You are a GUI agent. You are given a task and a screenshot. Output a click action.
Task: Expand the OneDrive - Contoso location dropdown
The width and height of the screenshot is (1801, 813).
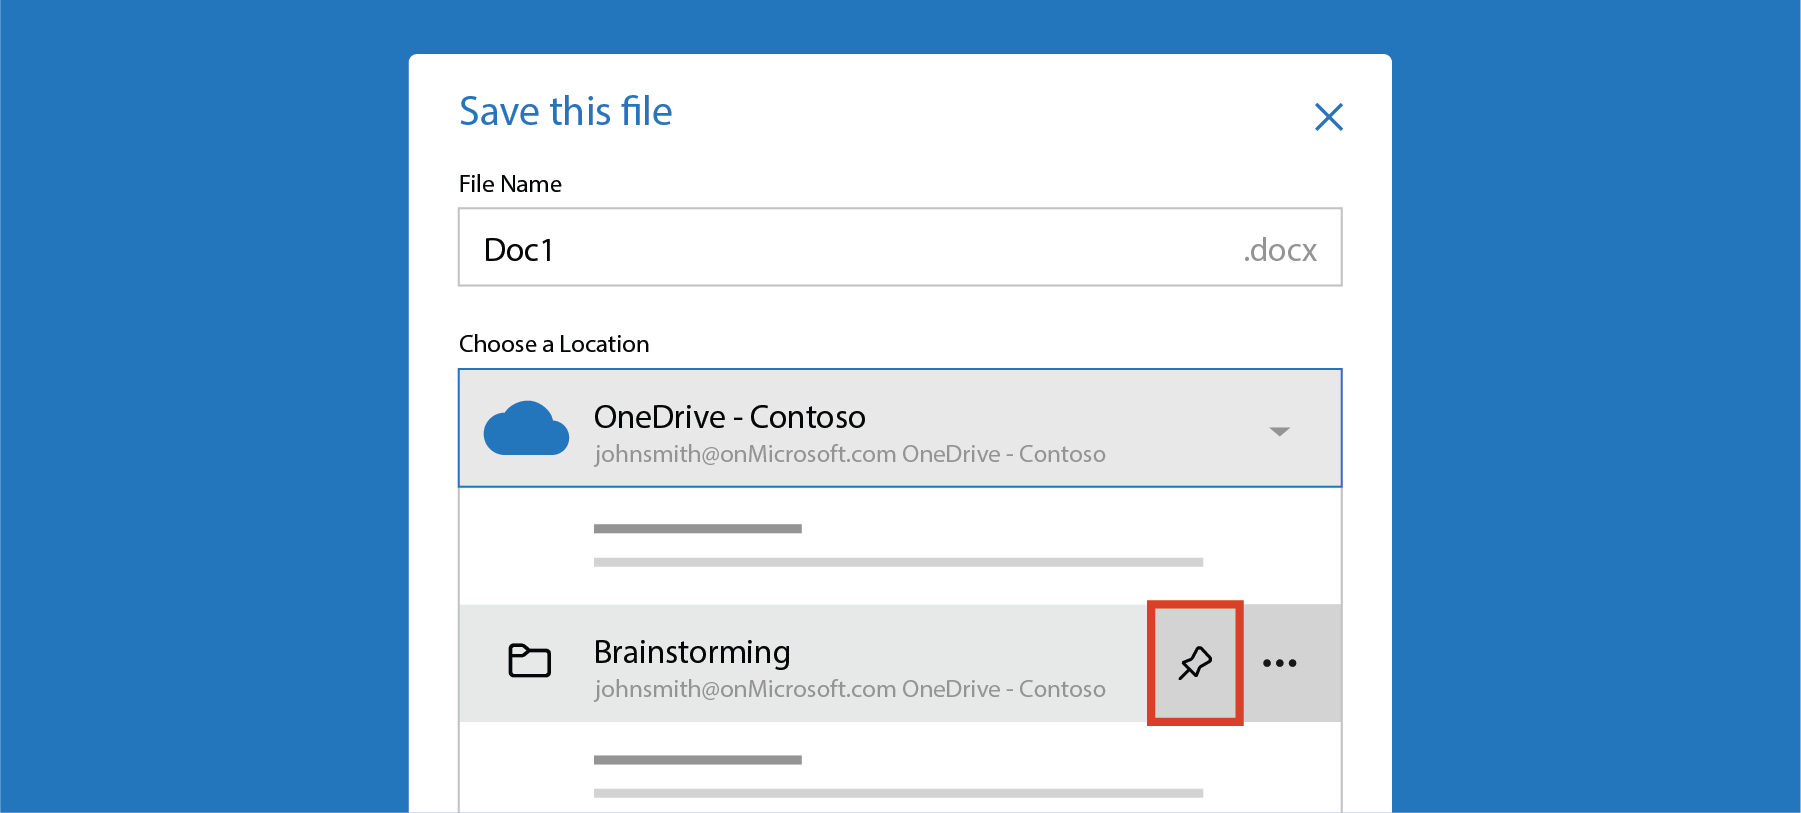[x=1279, y=431]
